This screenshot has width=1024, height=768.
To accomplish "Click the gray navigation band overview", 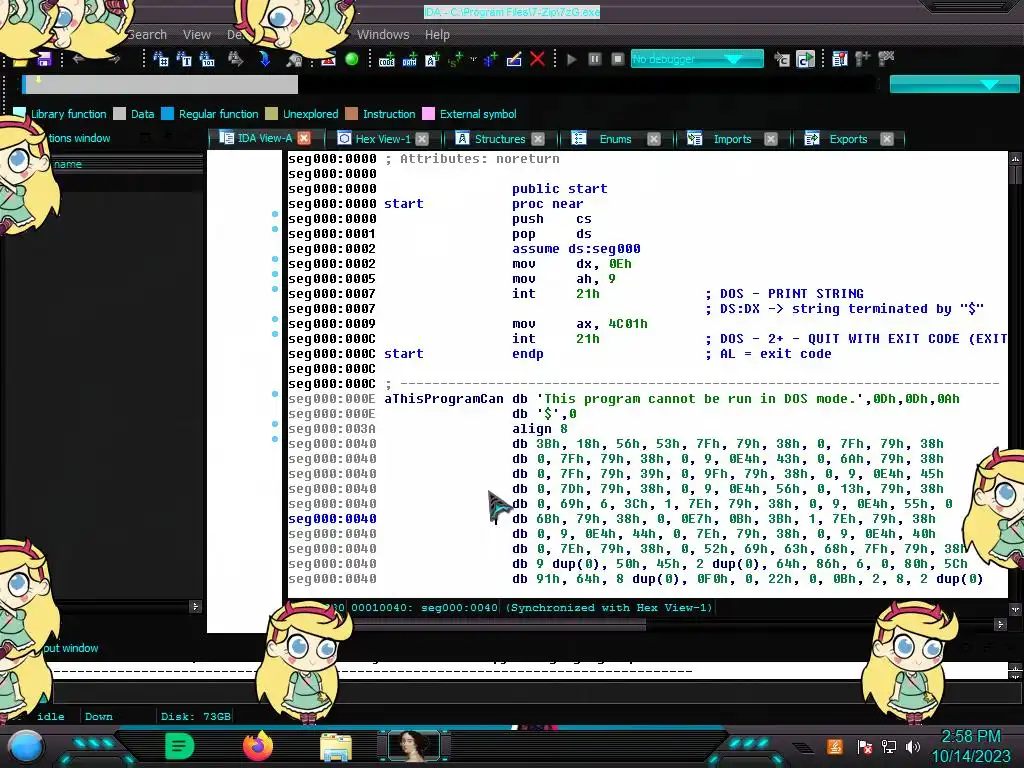I will 160,84.
